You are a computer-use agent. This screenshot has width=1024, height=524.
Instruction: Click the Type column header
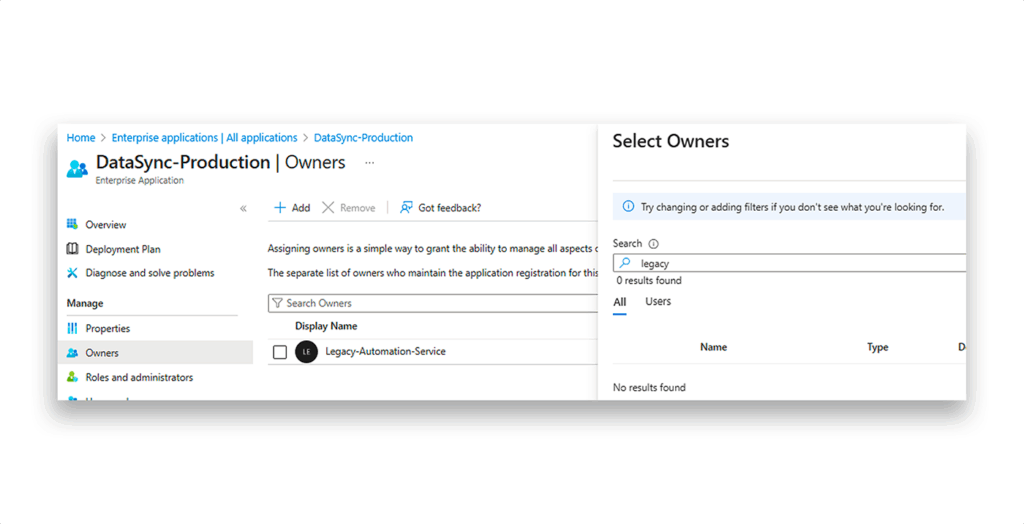point(877,347)
